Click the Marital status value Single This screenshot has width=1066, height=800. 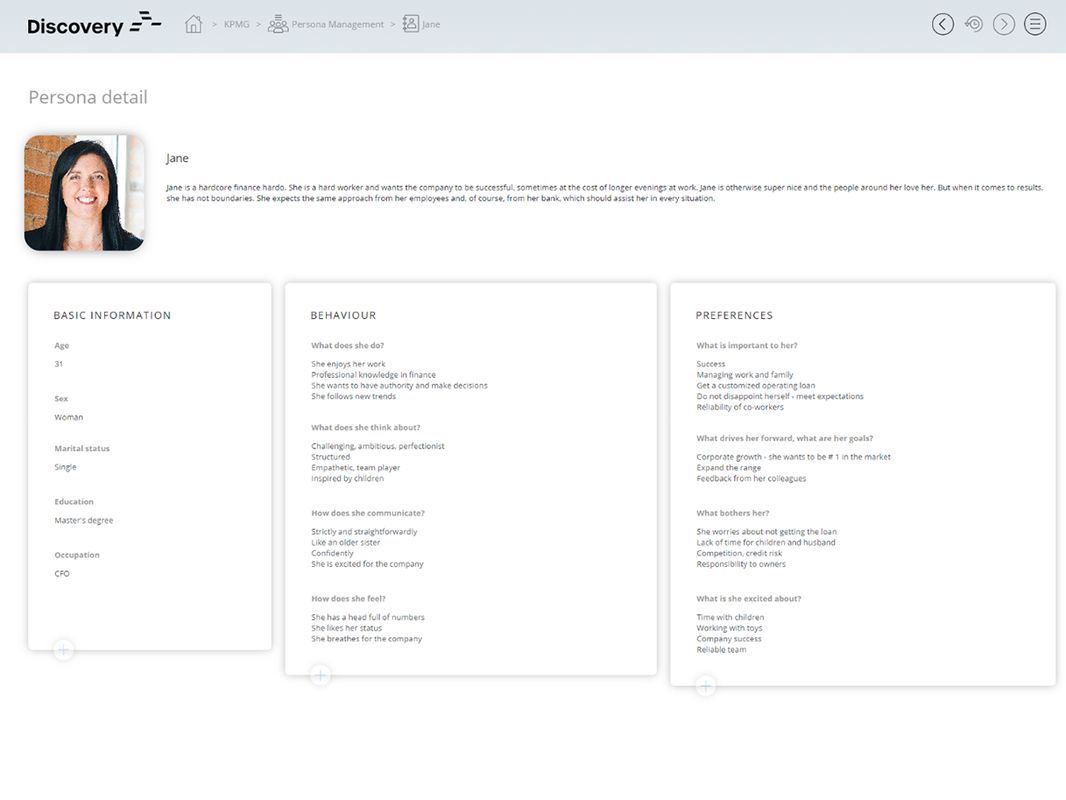coord(65,467)
